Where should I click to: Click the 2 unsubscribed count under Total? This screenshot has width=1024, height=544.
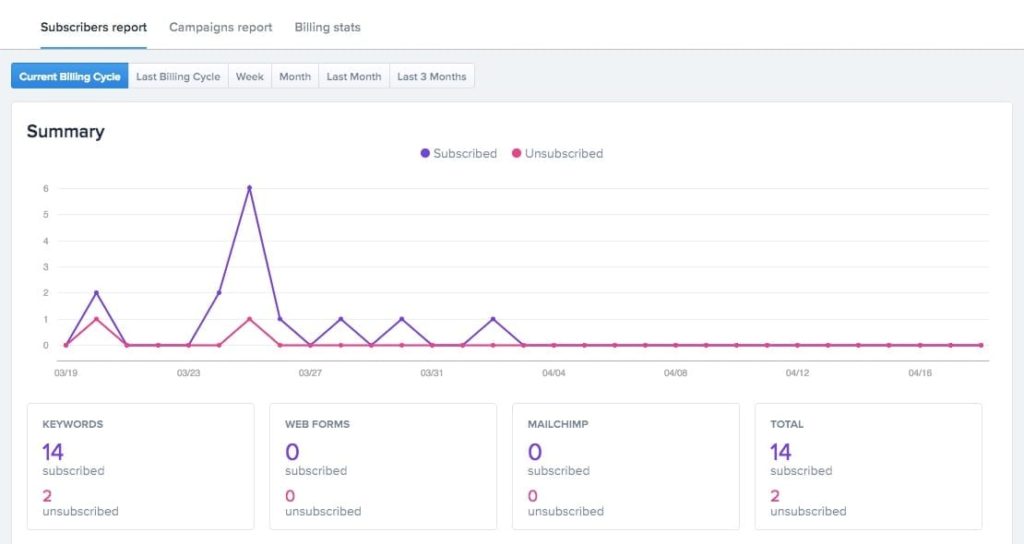click(775, 495)
